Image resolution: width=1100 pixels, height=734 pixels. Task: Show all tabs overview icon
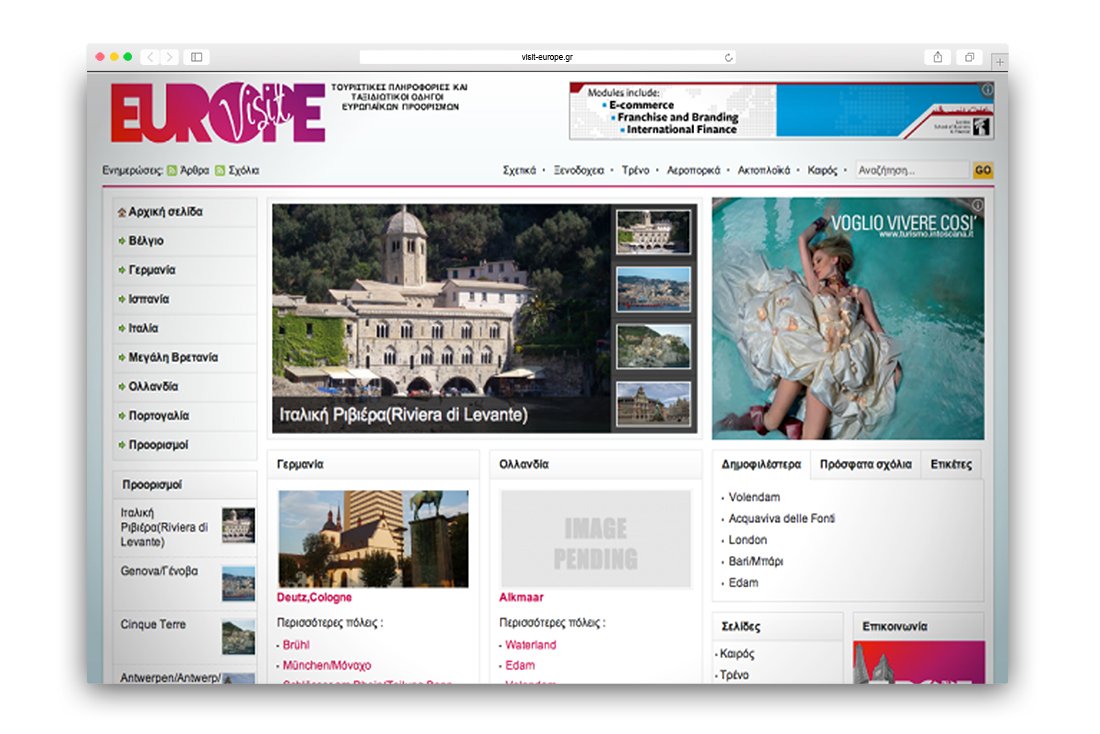969,57
